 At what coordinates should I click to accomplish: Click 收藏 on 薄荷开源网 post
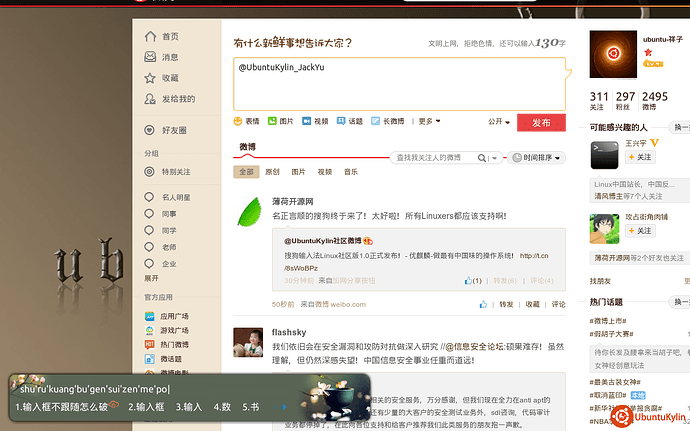pos(532,304)
